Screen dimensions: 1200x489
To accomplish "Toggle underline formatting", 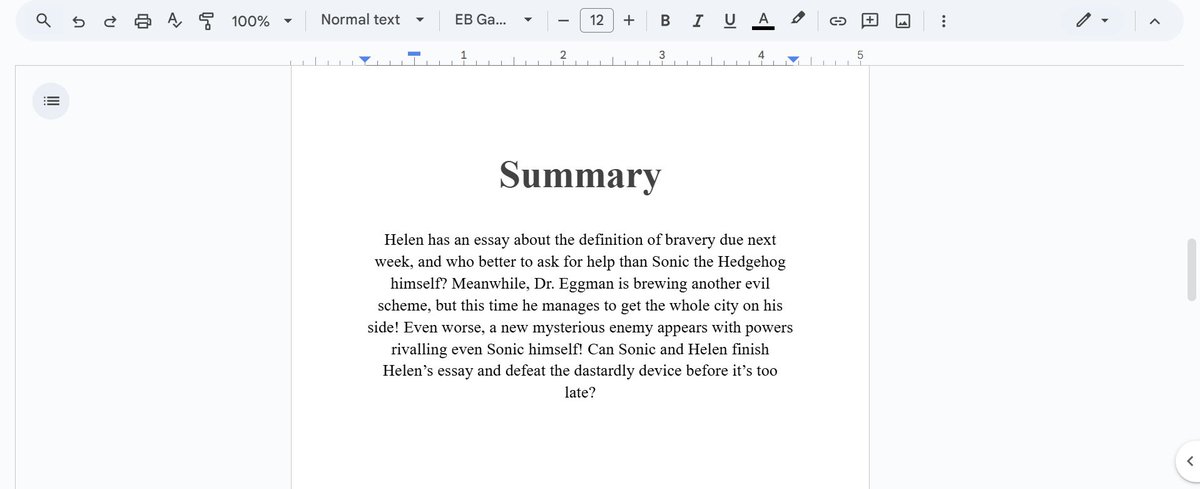I will pyautogui.click(x=730, y=20).
